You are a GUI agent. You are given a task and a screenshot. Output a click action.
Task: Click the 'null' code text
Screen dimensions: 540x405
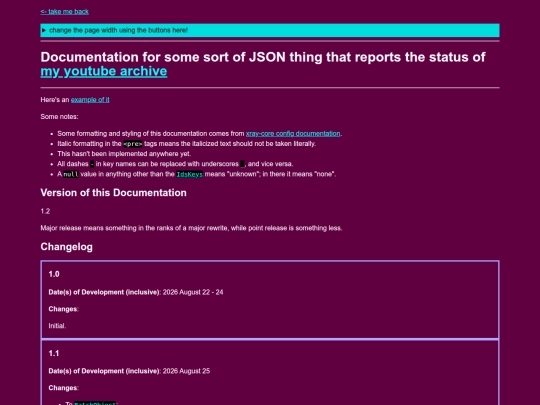[x=71, y=174]
